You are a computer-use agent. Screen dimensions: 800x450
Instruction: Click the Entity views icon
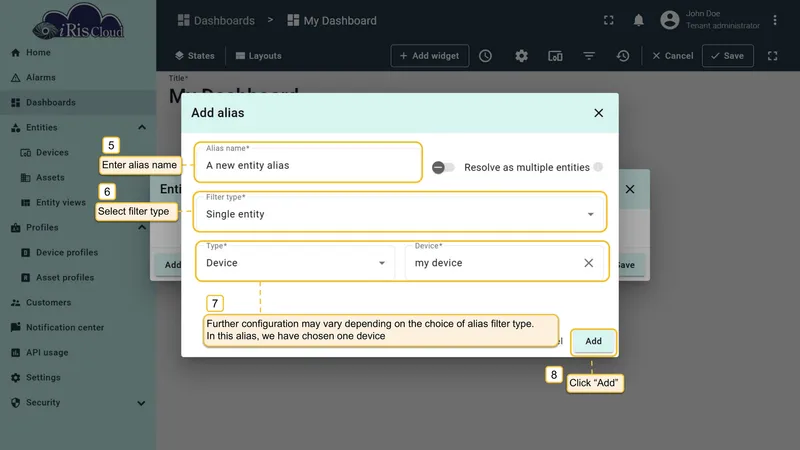click(x=26, y=203)
